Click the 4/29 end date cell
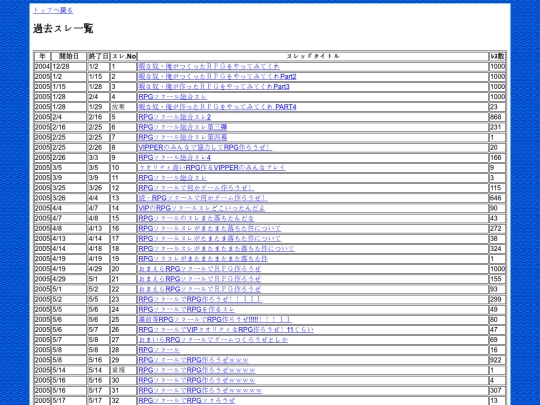Image resolution: width=540 pixels, height=405 pixels. pyautogui.click(x=98, y=269)
